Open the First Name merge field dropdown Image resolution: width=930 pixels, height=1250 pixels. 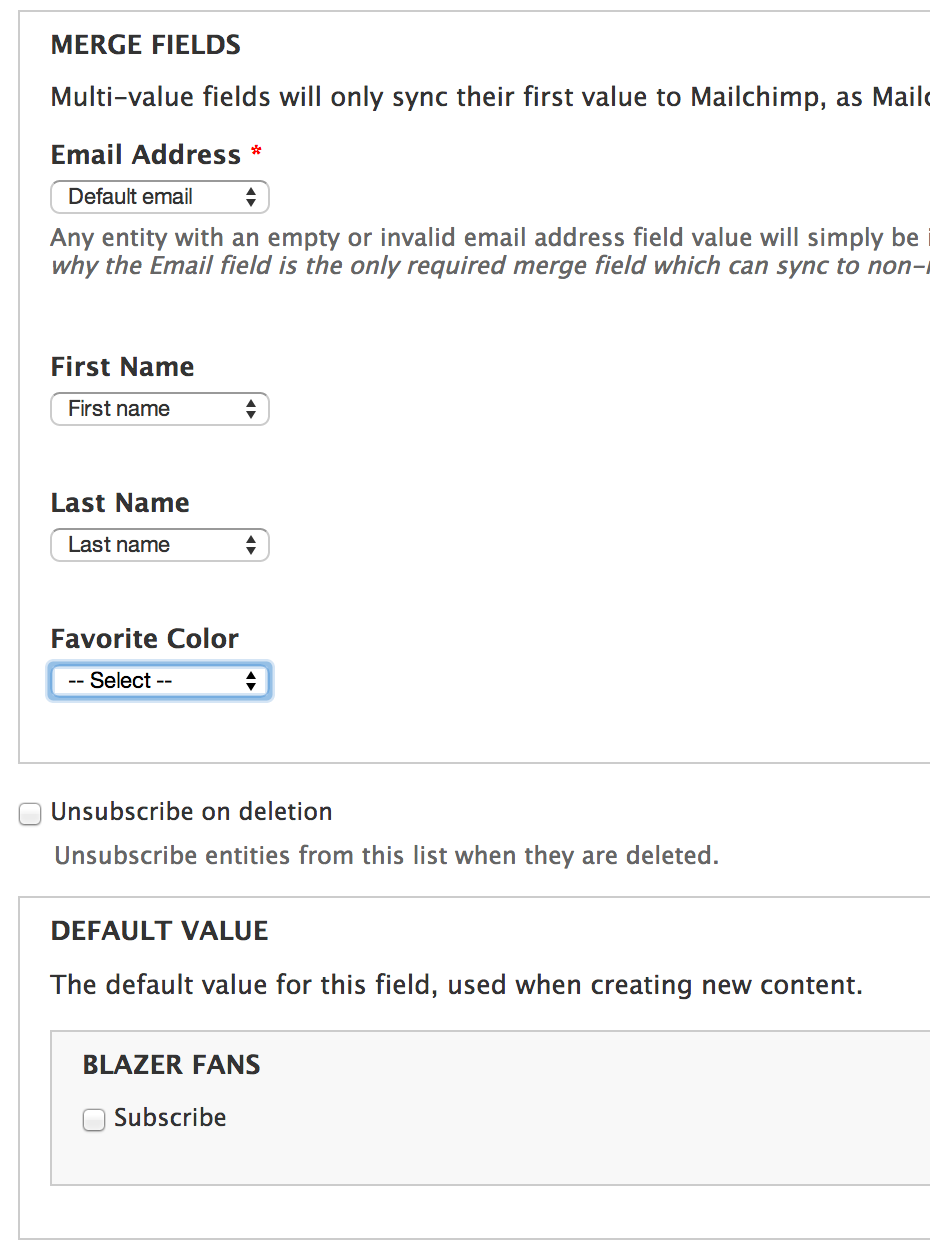(159, 409)
